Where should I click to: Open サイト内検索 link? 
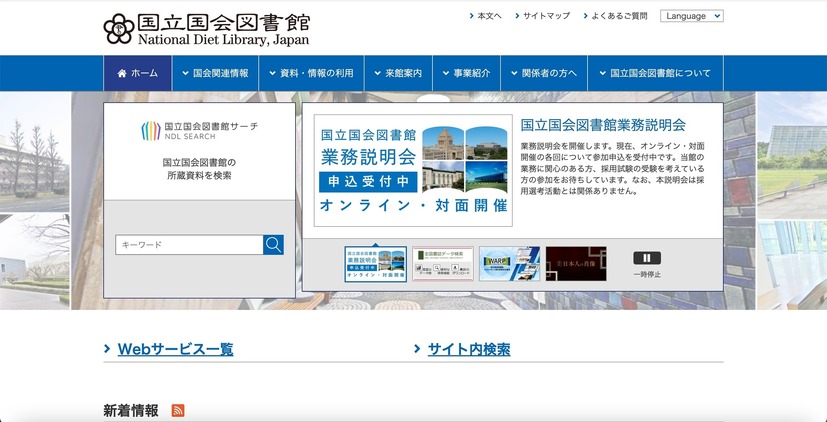469,349
